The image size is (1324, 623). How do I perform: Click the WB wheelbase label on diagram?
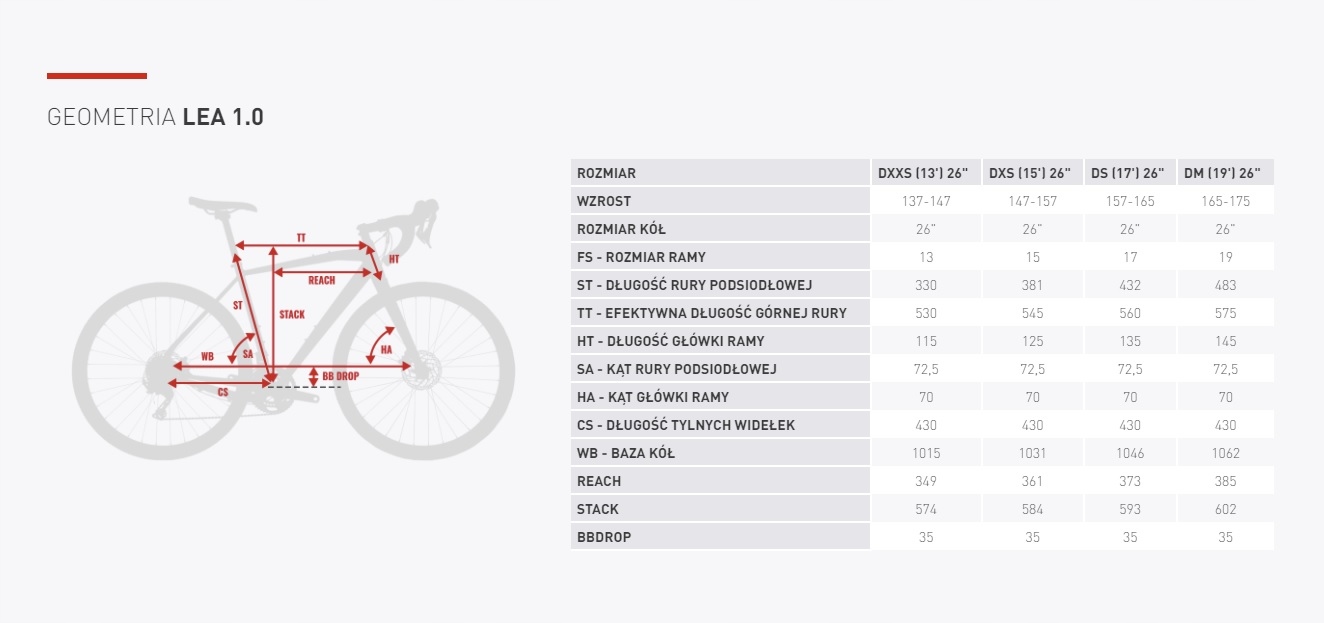(x=207, y=356)
